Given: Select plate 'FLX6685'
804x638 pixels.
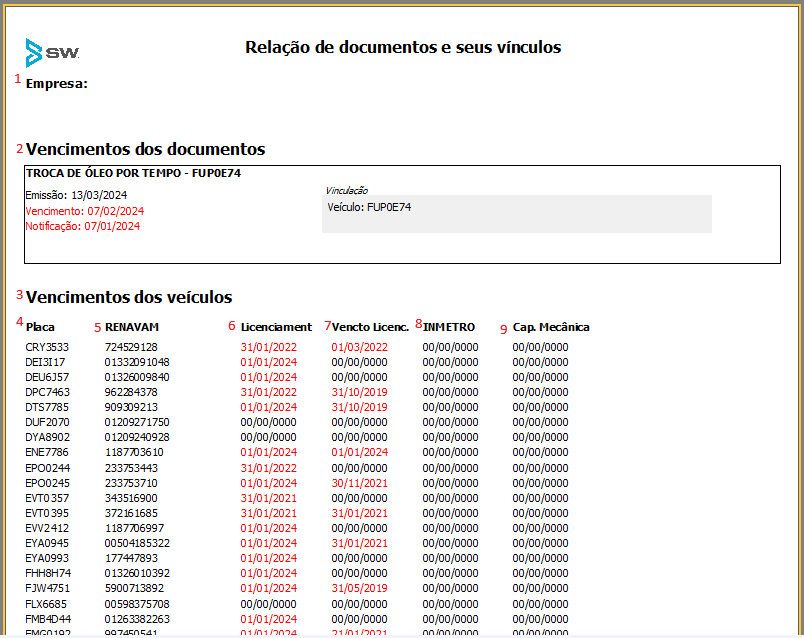Looking at the screenshot, I should point(46,604).
